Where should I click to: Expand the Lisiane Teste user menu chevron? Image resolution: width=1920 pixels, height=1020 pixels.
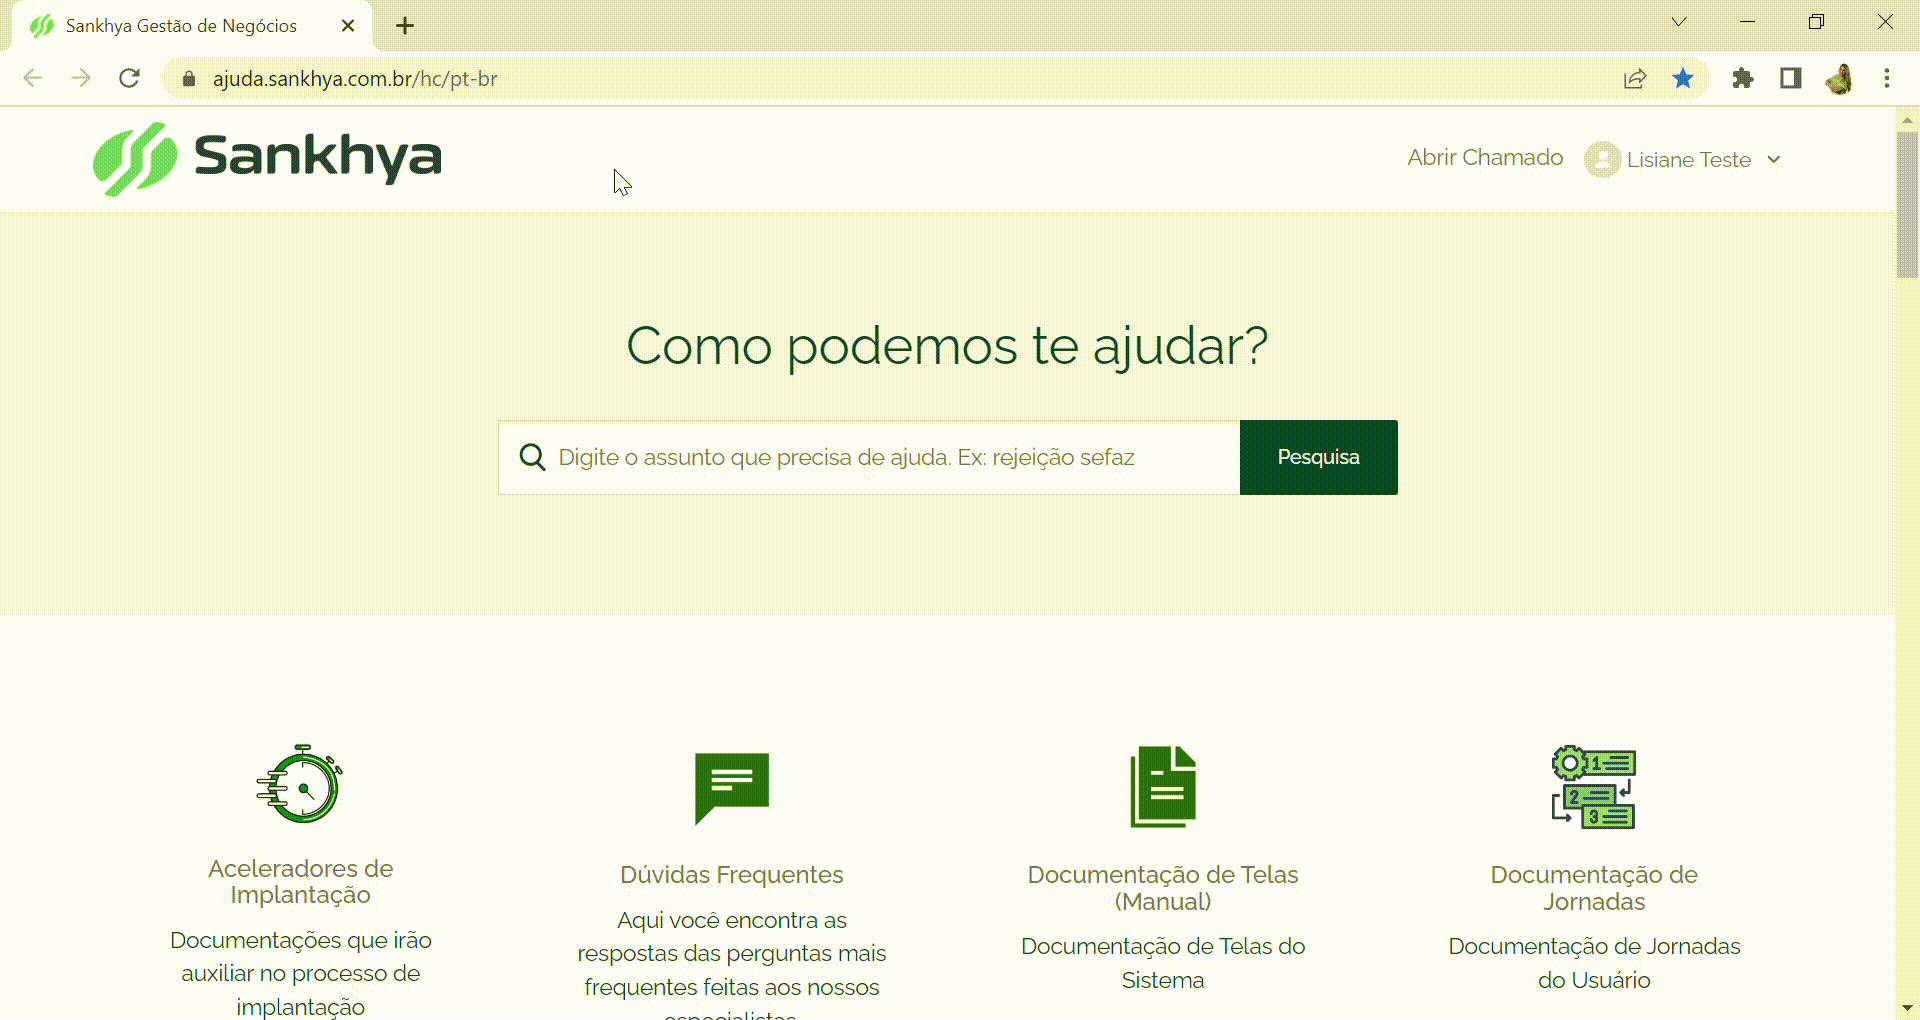(1774, 160)
